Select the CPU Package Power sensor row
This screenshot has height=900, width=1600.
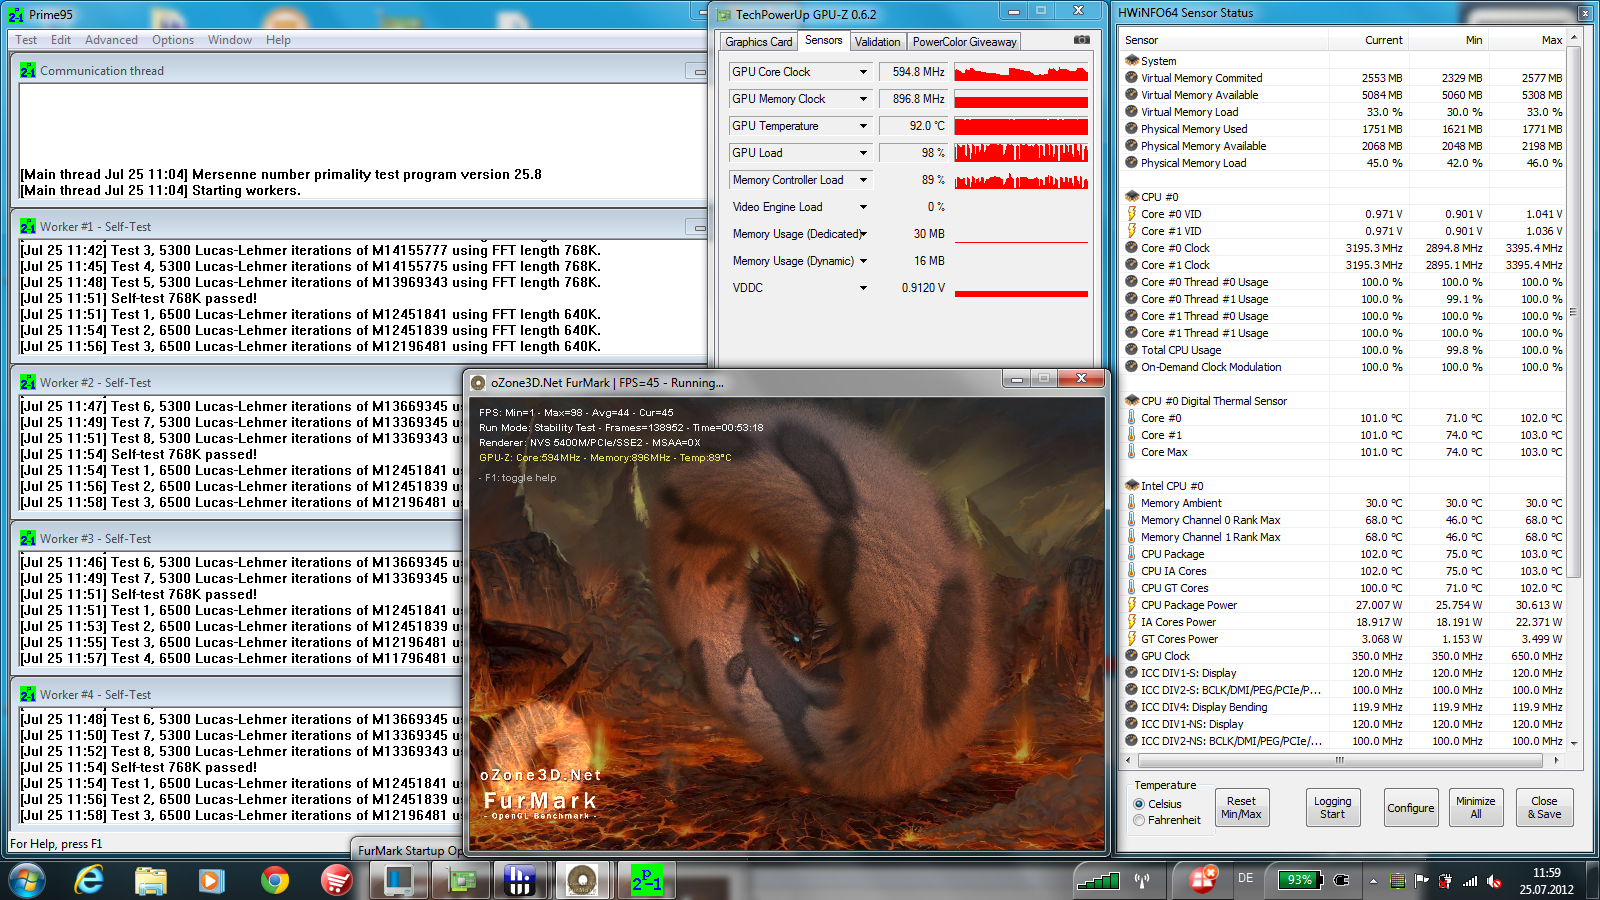click(1344, 605)
